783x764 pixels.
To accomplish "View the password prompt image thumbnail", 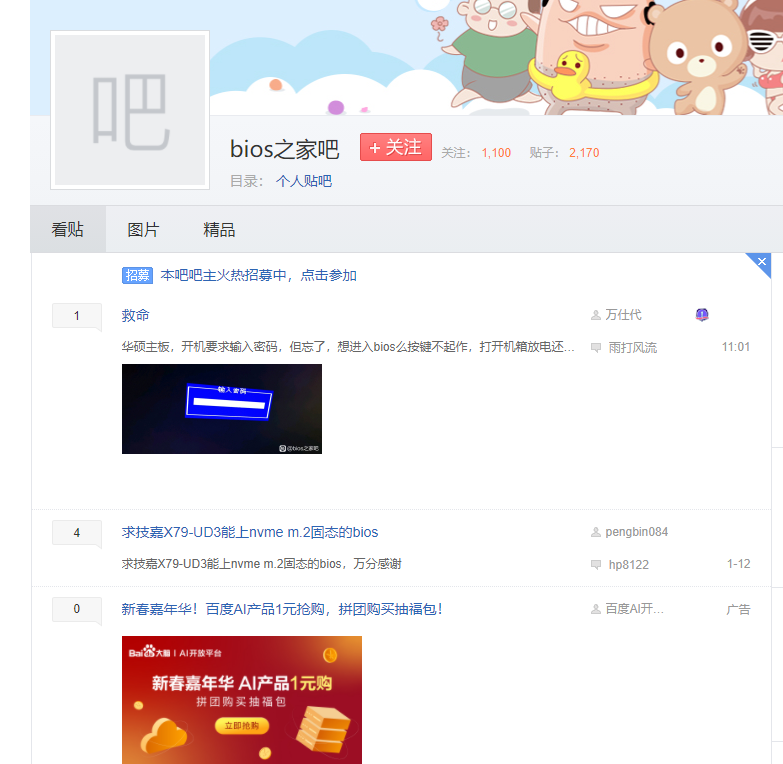I will 222,409.
